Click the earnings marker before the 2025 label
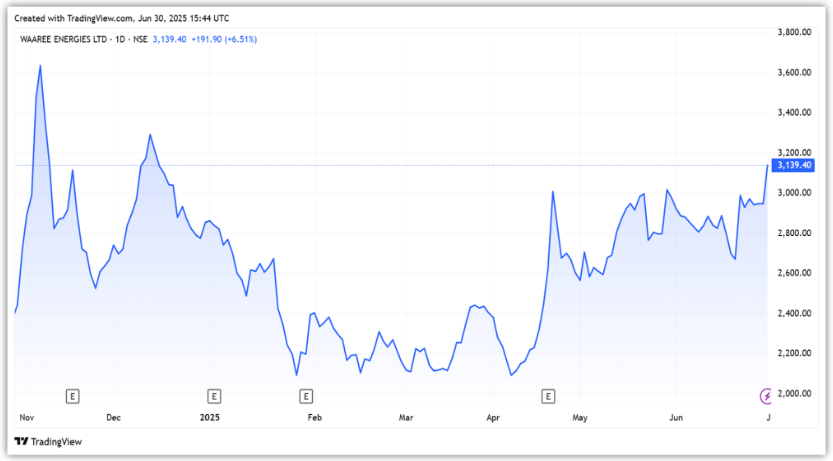The width and height of the screenshot is (833, 461). pyautogui.click(x=213, y=396)
